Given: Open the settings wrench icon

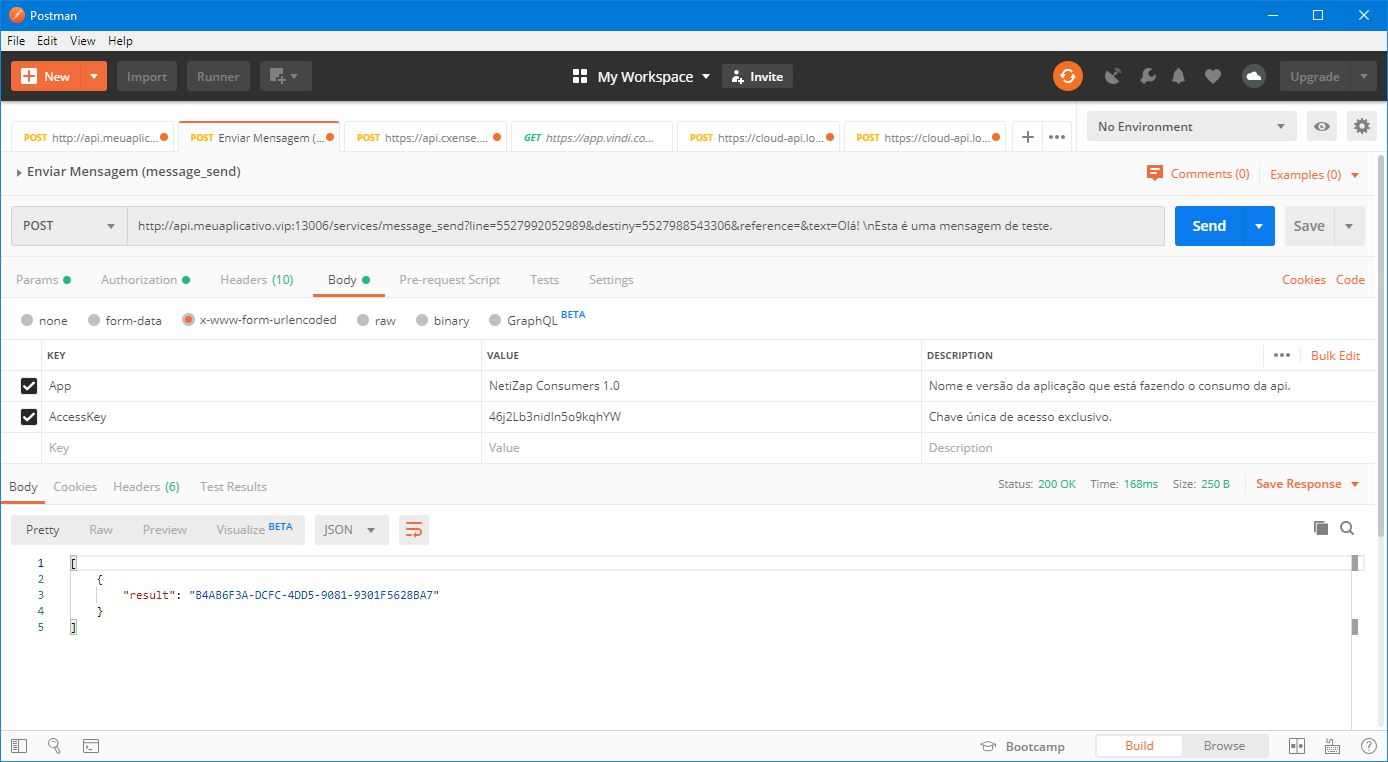Looking at the screenshot, I should (x=1147, y=76).
